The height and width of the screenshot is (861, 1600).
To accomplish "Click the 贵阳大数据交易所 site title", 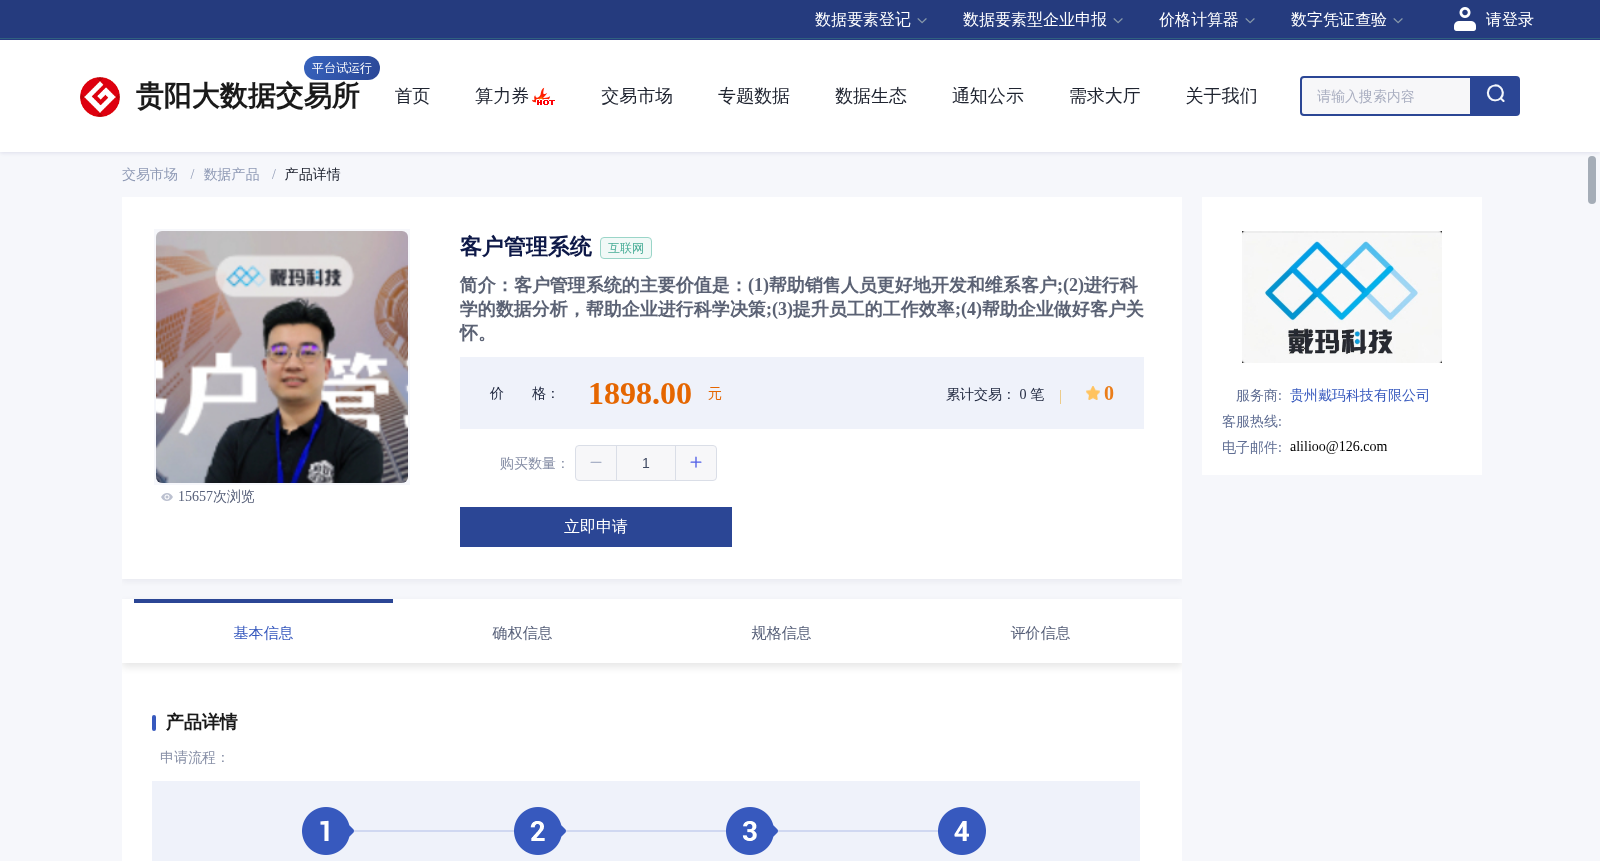I will click(248, 96).
